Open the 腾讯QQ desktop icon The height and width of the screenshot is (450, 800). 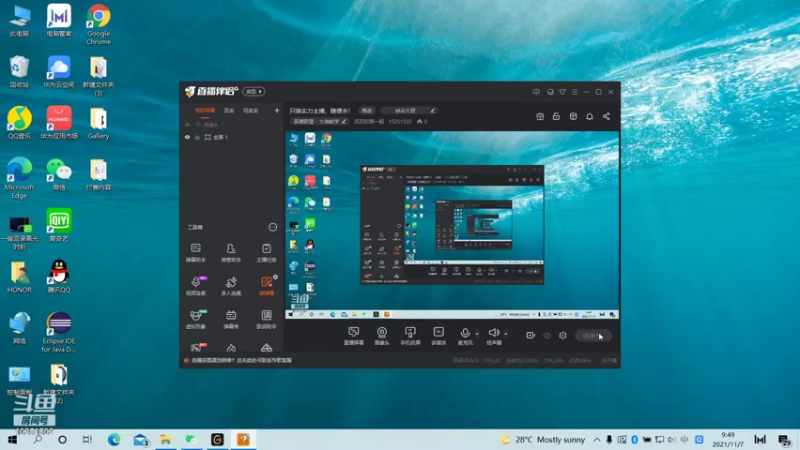click(x=59, y=276)
